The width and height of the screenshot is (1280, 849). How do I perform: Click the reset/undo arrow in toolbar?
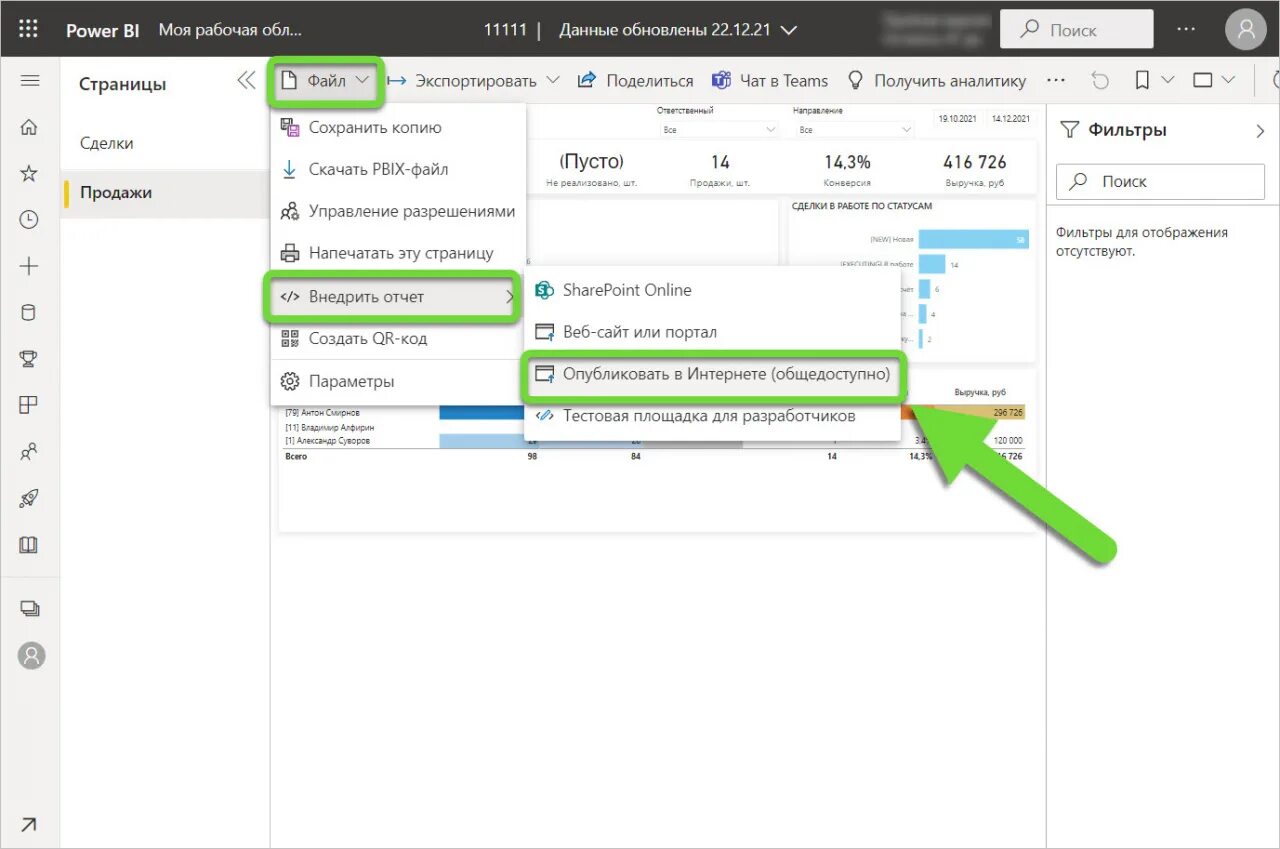click(1100, 80)
